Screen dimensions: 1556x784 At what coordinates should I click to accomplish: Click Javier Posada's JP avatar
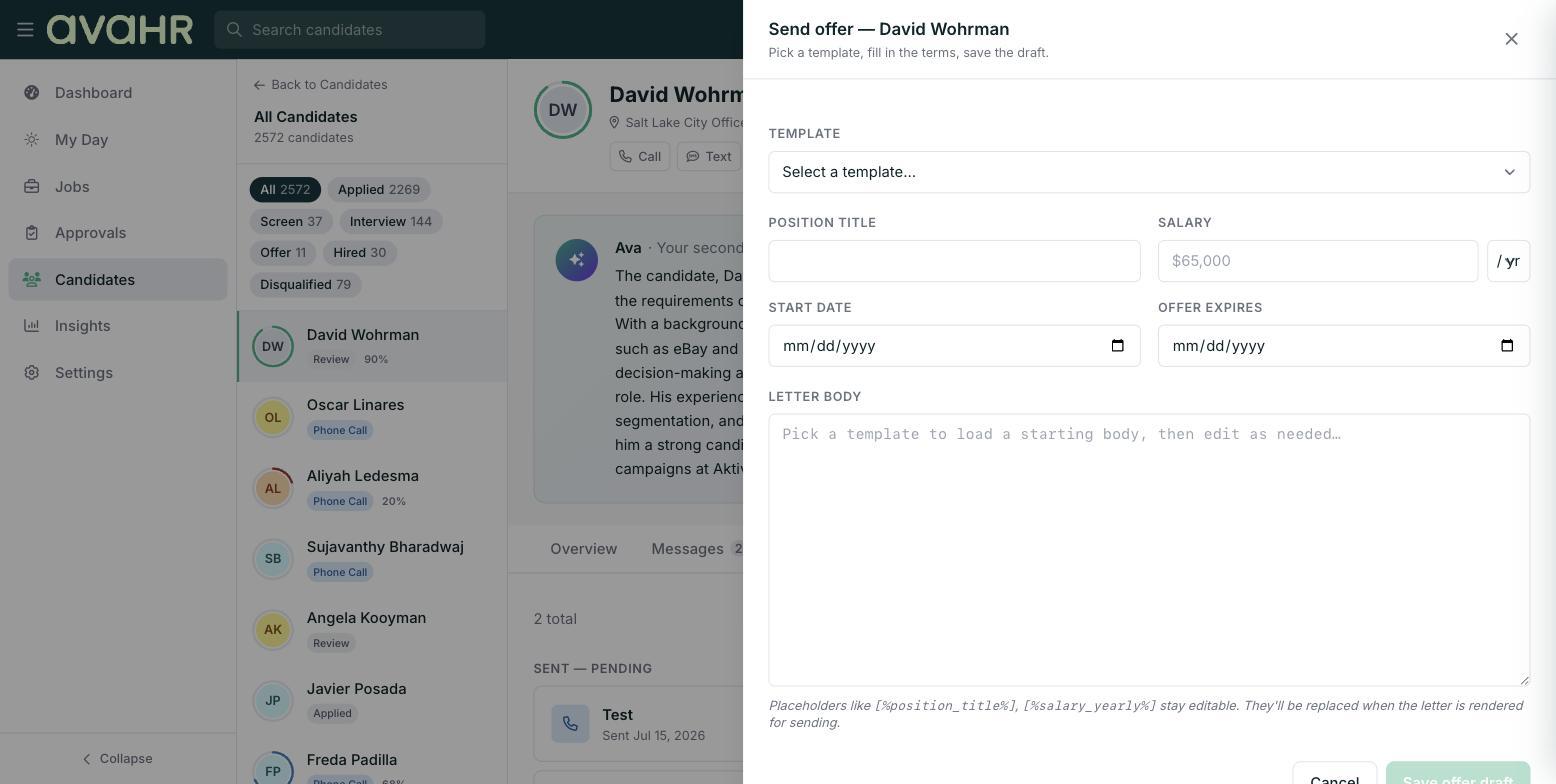273,701
